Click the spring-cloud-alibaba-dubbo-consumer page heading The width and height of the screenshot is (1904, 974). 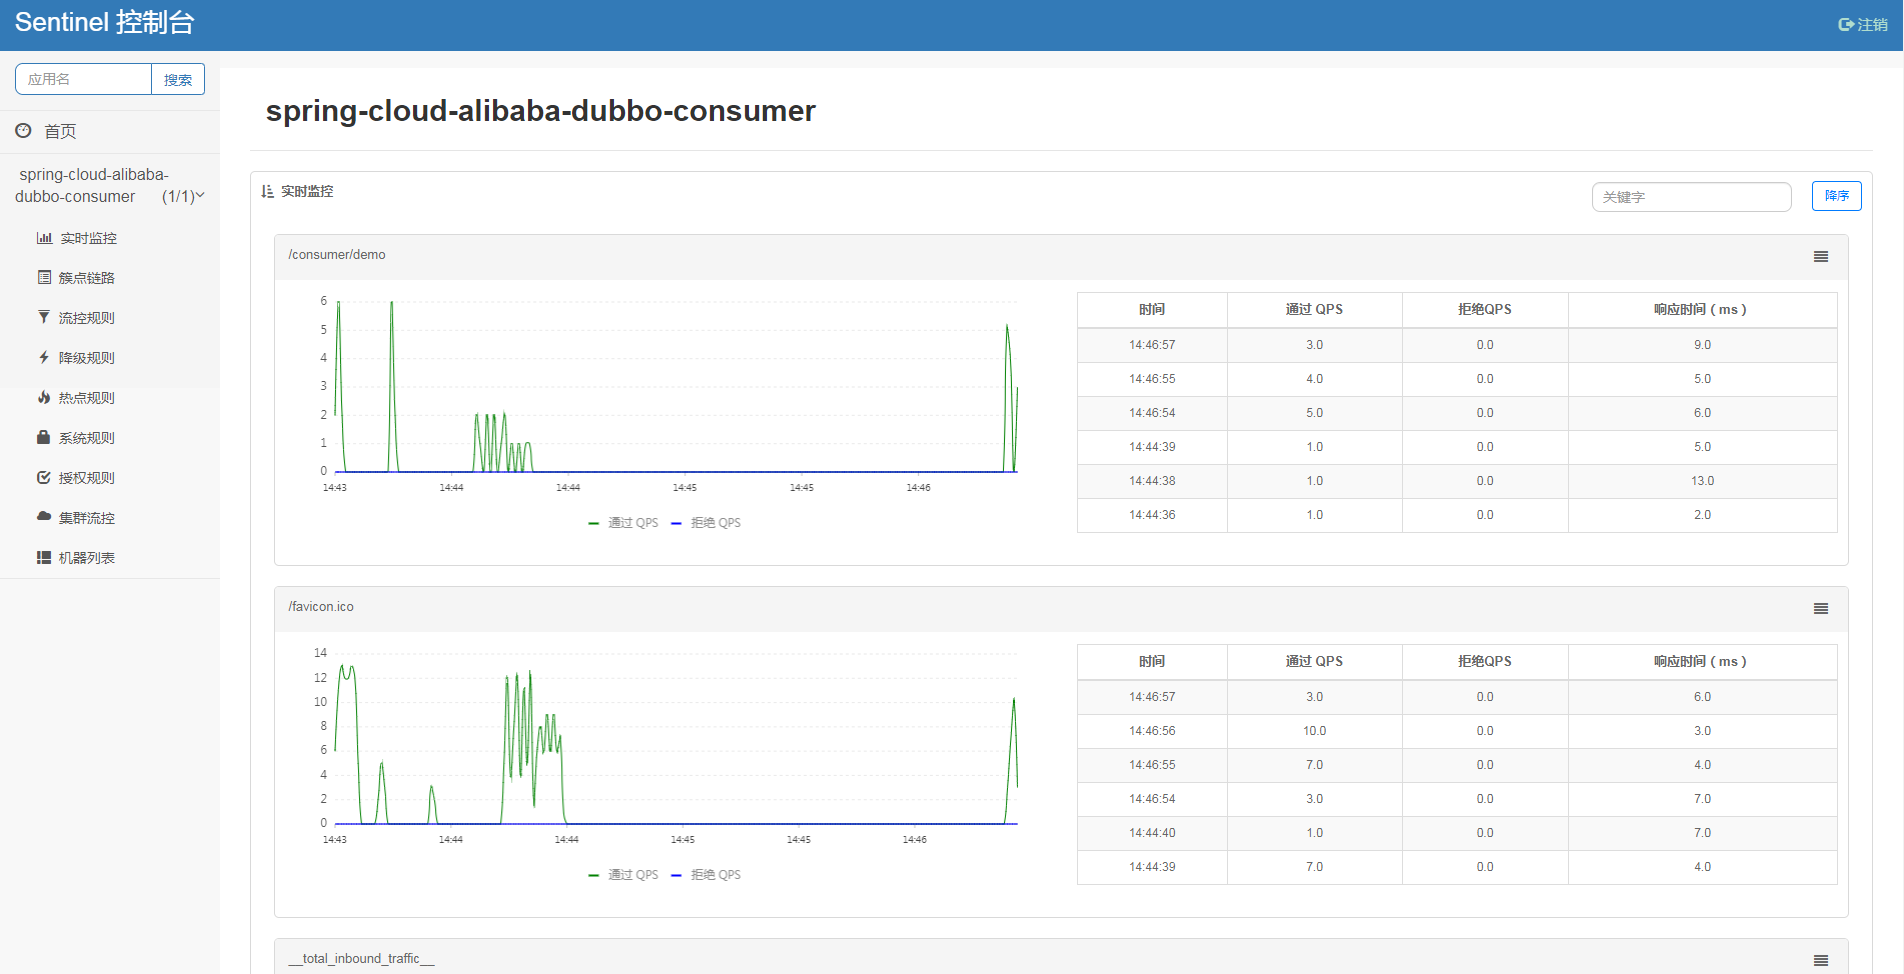pyautogui.click(x=540, y=111)
